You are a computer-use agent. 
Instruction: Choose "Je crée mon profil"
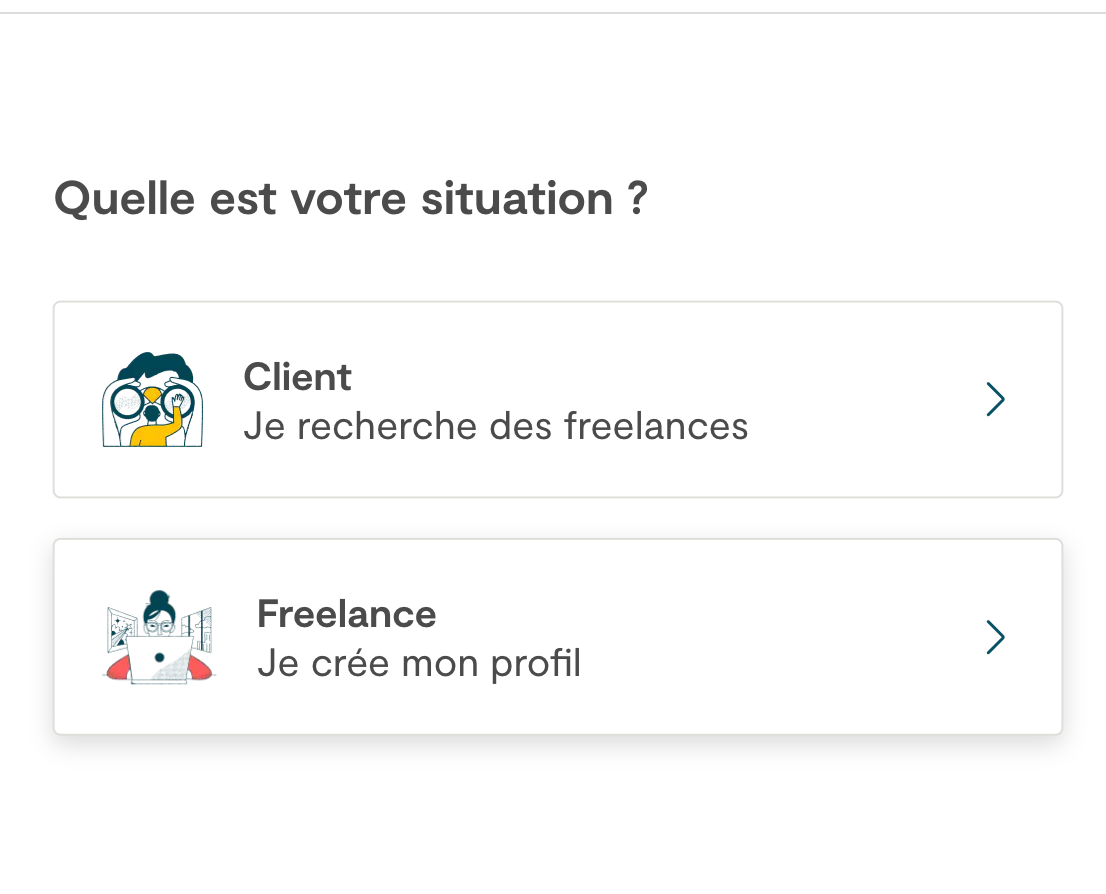point(419,663)
